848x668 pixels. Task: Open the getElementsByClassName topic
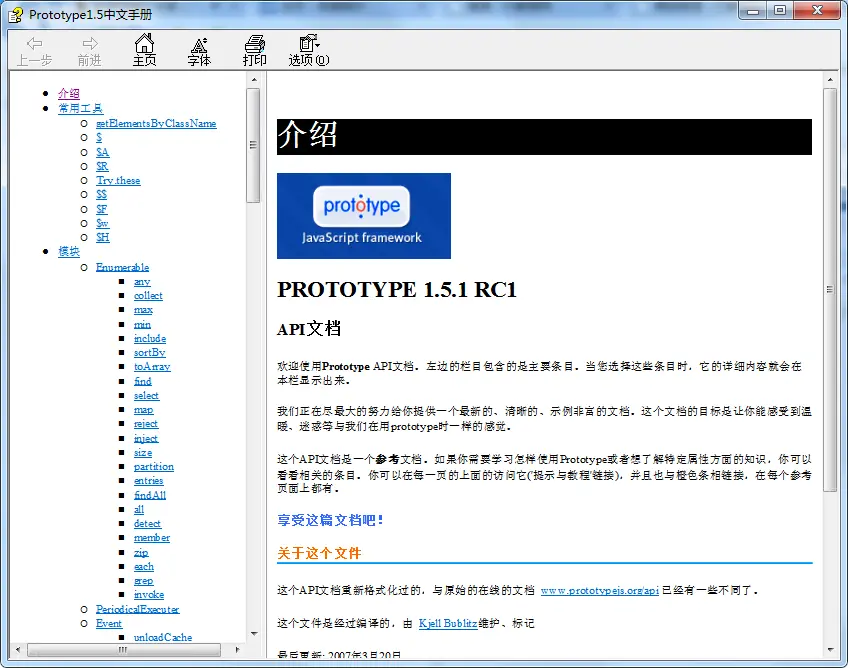coord(156,123)
